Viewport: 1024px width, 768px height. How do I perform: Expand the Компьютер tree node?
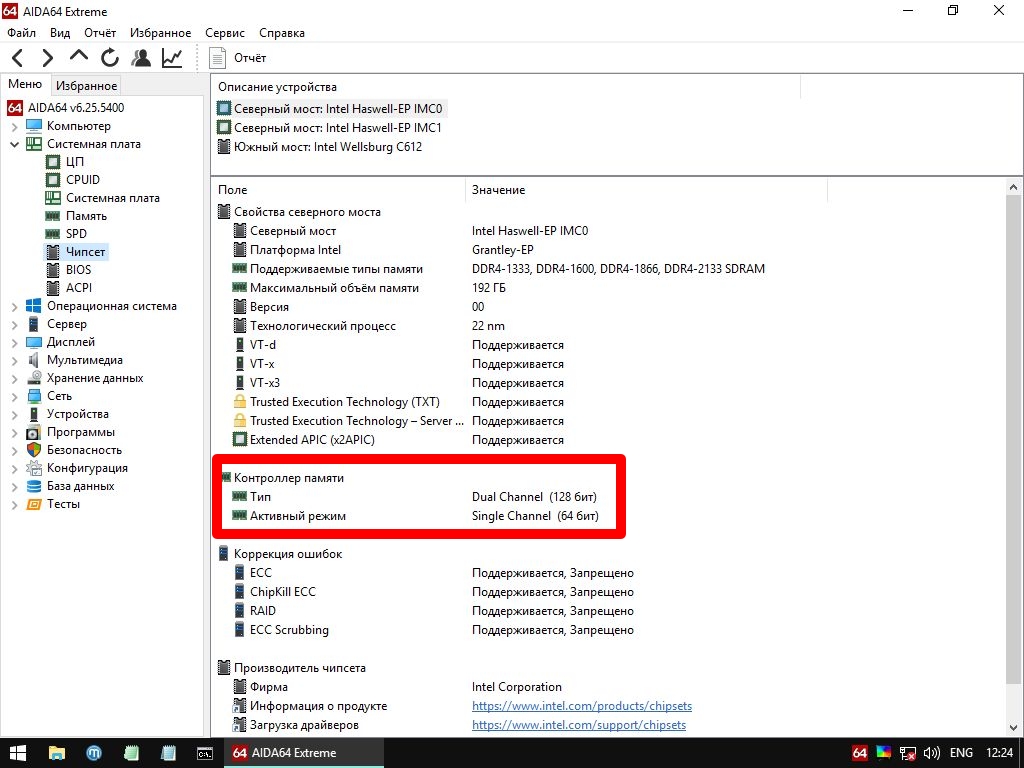click(14, 126)
